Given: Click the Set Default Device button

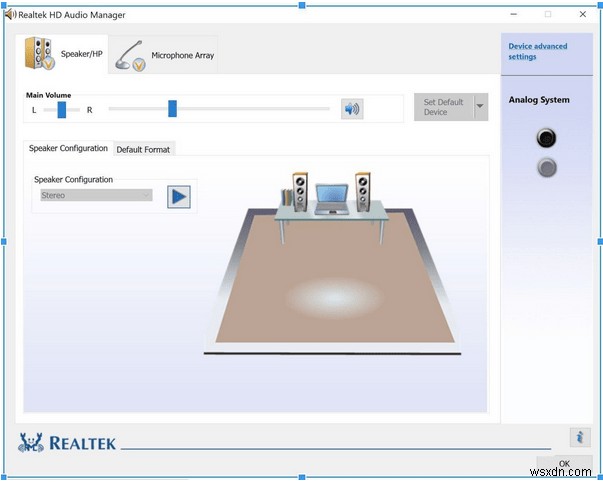Looking at the screenshot, I should pos(443,107).
